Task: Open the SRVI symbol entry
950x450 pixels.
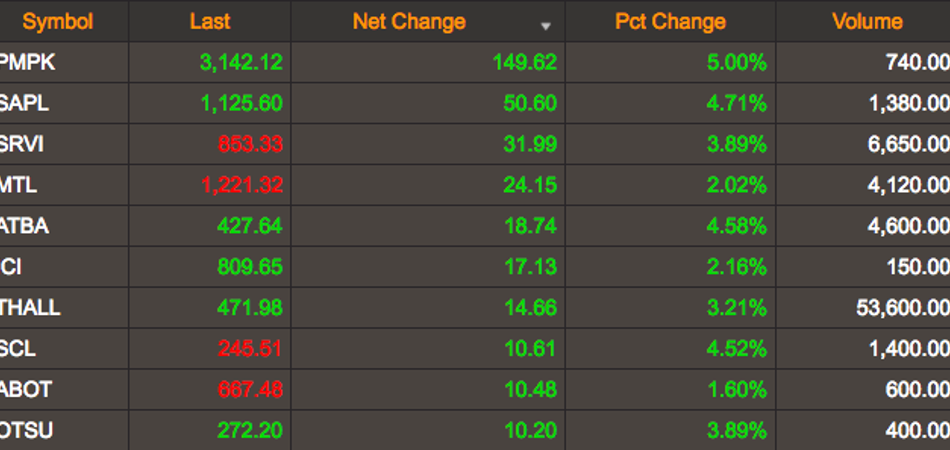Action: tap(22, 144)
